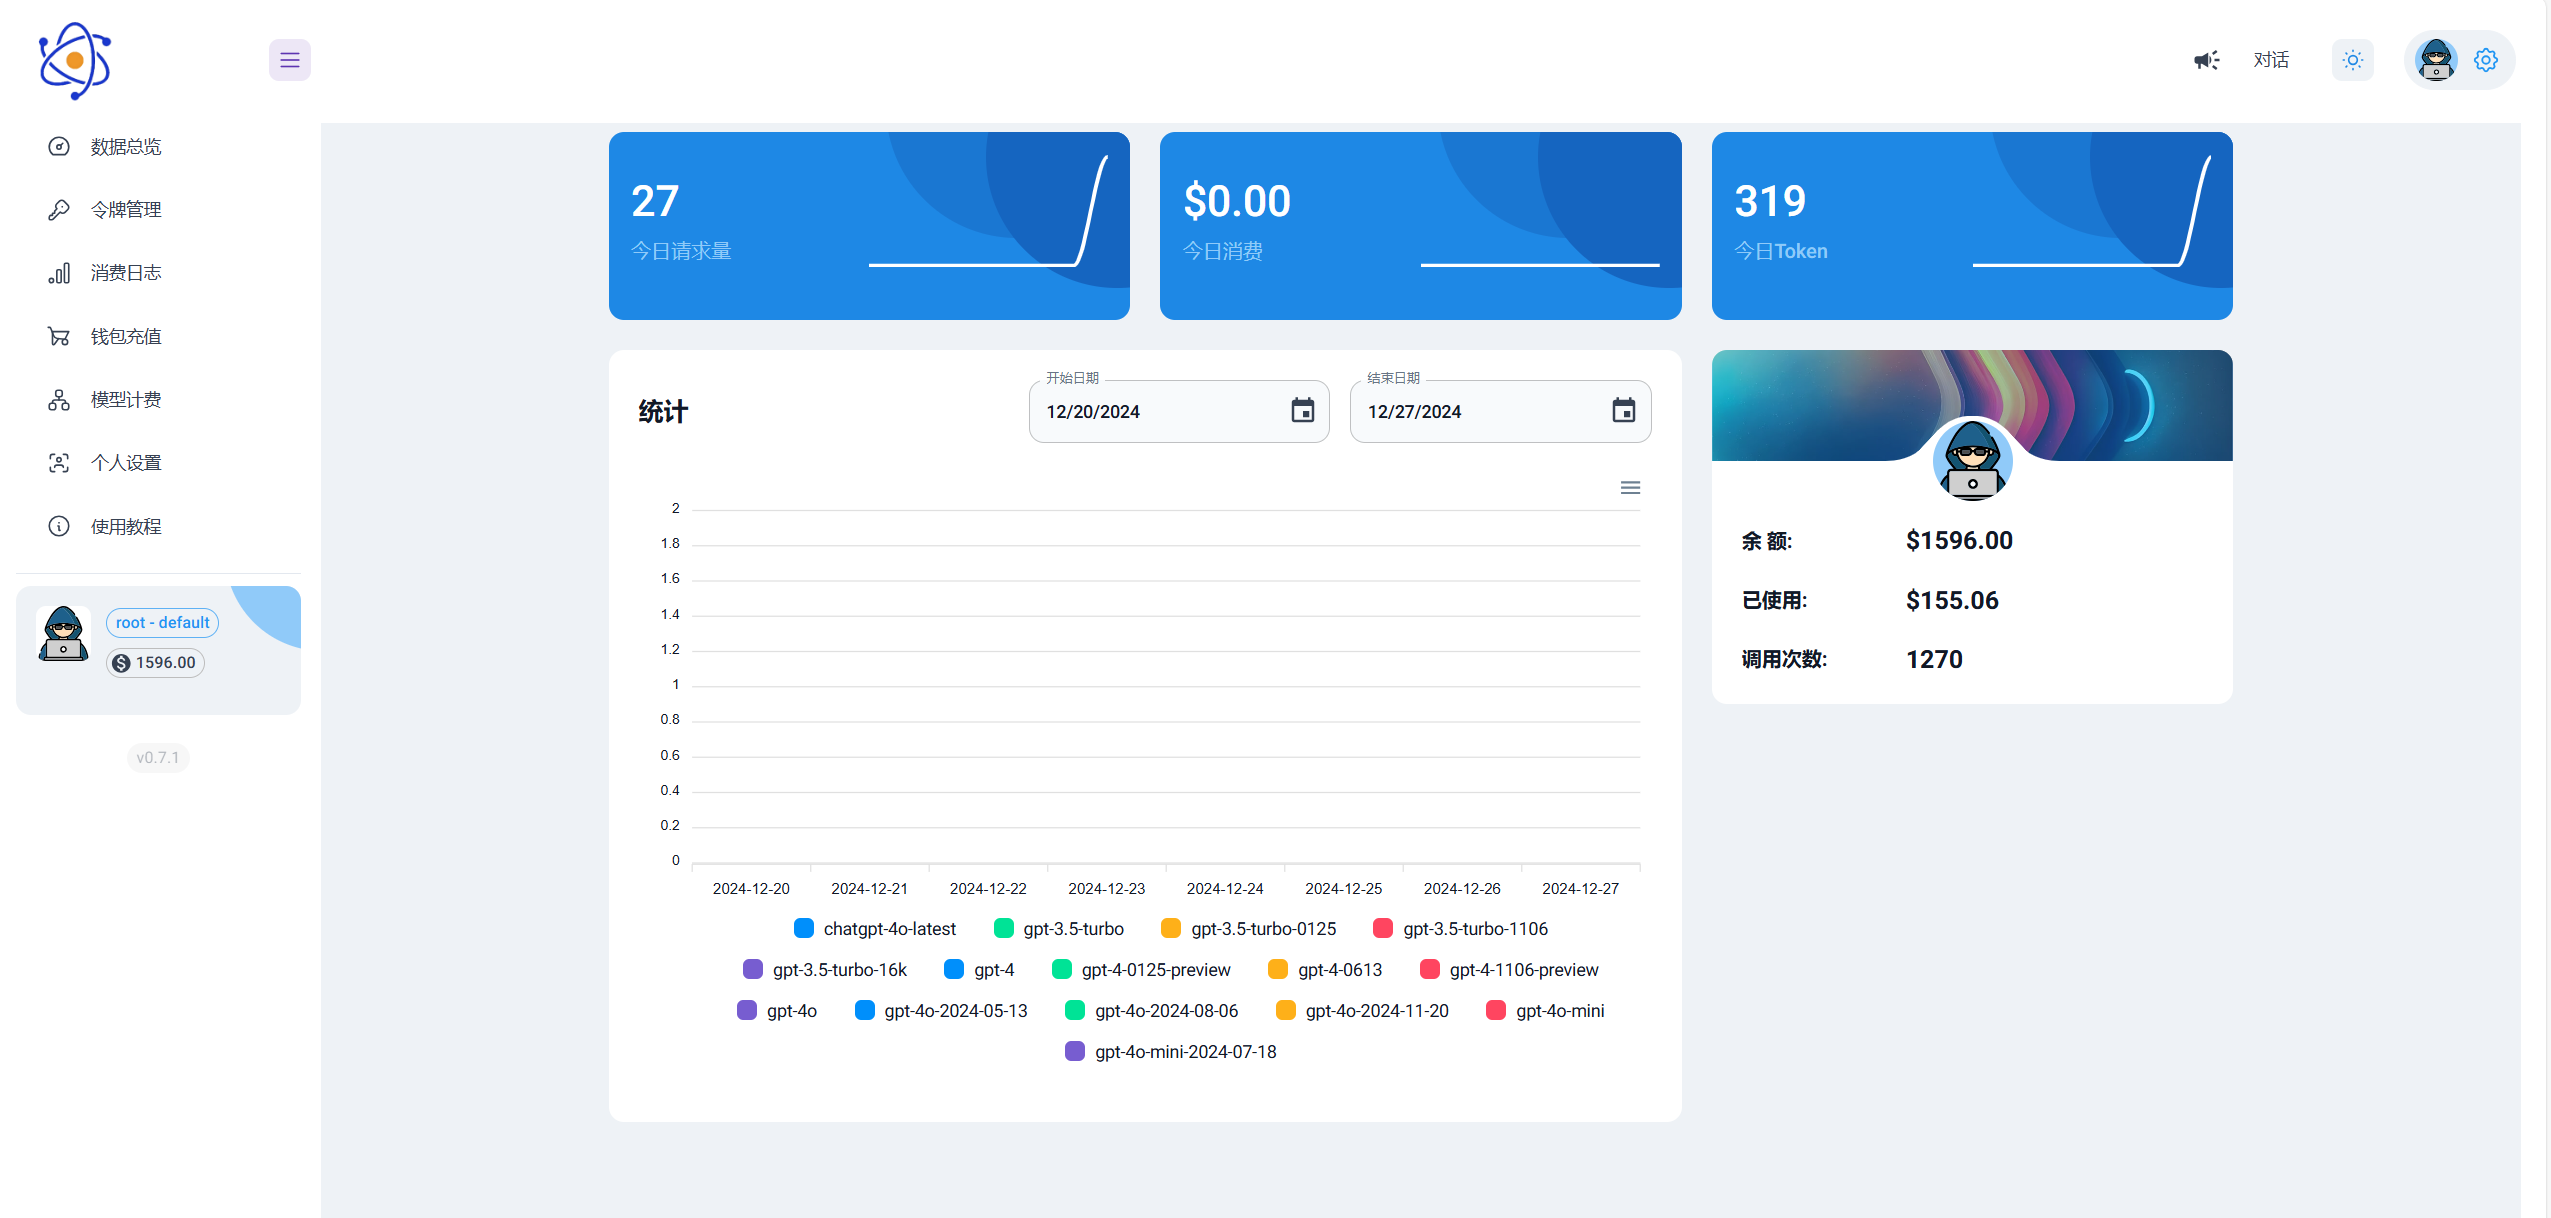Image resolution: width=2551 pixels, height=1218 pixels.
Task: Toggle gpt-4o-mini-2024-07-18 legend entry
Action: [1171, 1052]
